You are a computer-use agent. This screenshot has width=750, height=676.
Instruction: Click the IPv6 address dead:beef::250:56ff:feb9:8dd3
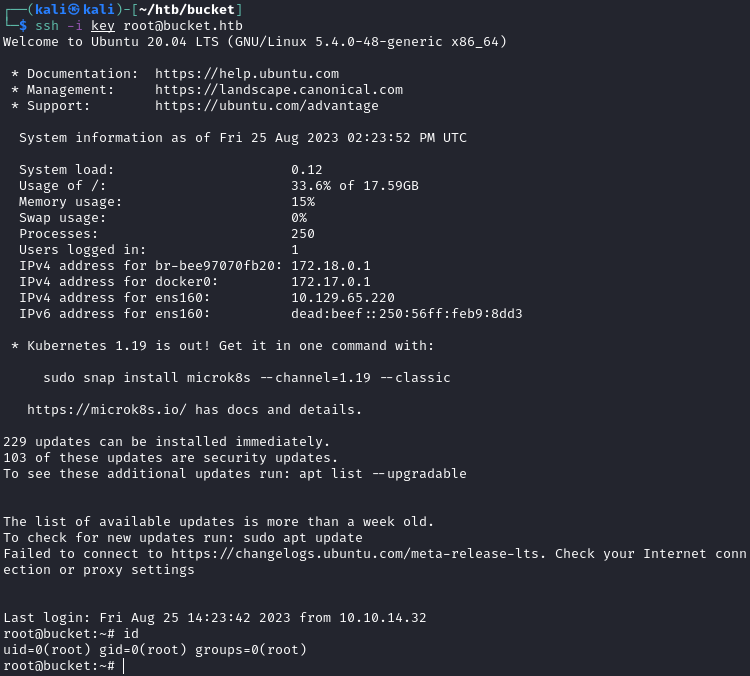(x=406, y=314)
